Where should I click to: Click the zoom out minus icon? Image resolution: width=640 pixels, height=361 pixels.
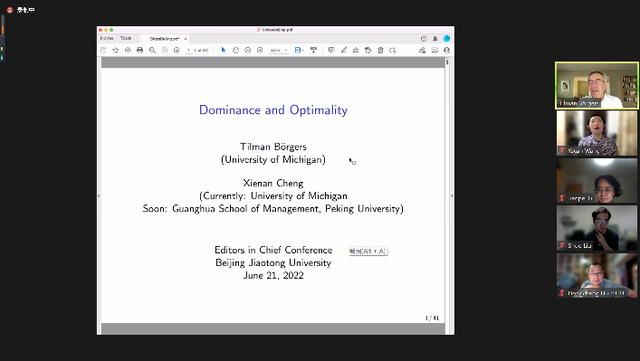pyautogui.click(x=248, y=50)
